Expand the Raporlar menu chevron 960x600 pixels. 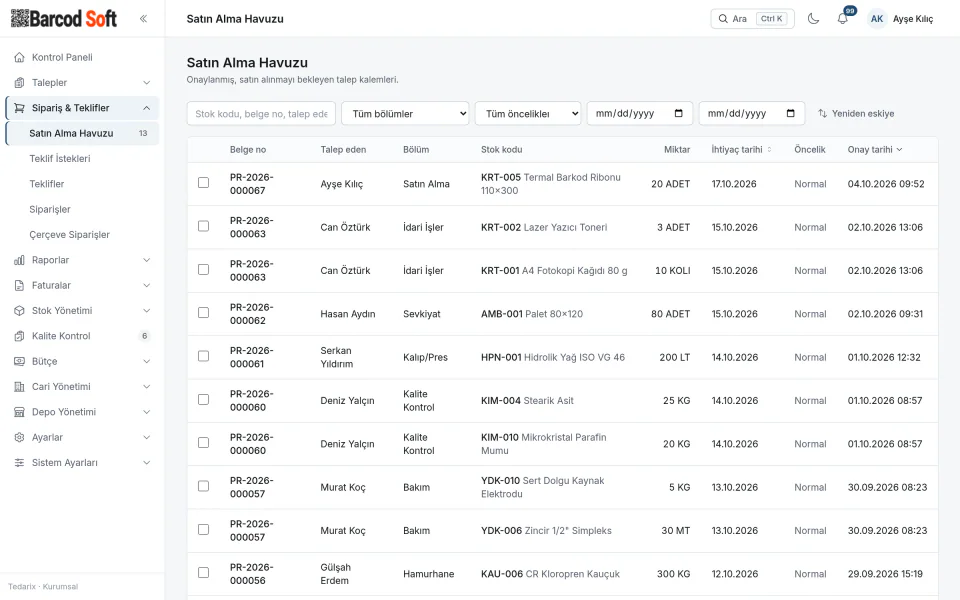coord(146,260)
